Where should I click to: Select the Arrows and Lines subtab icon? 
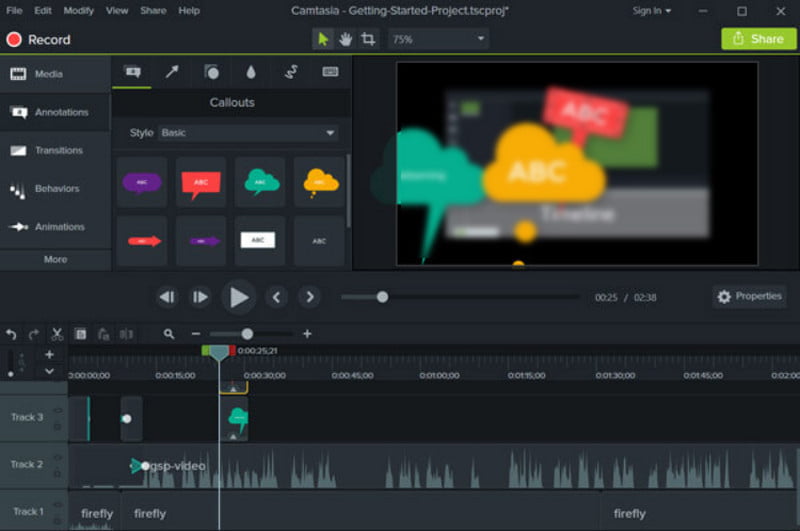tap(172, 72)
